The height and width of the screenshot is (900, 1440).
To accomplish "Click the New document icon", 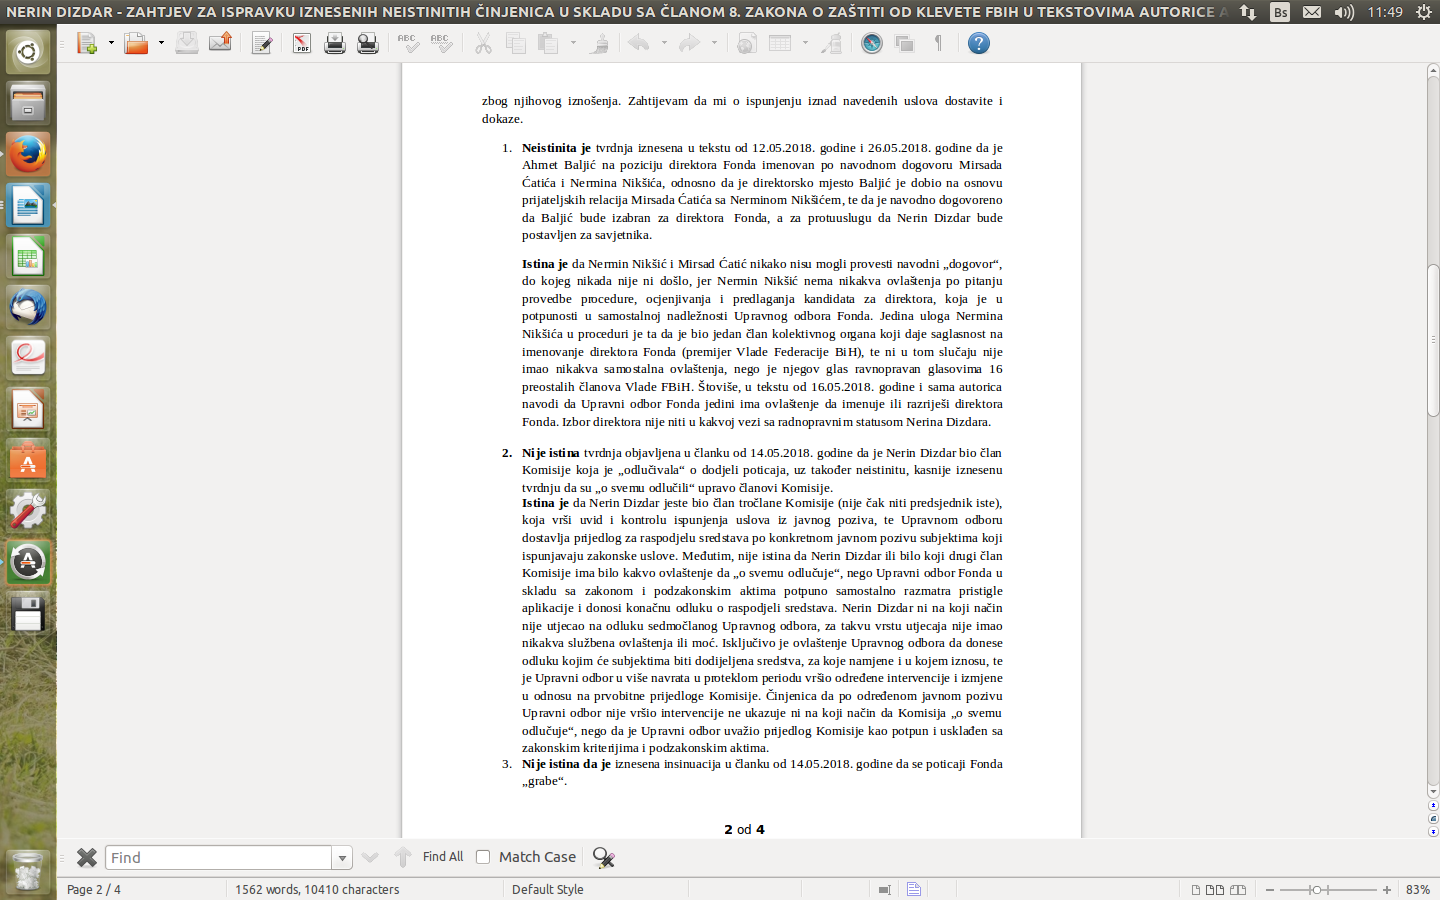I will (x=87, y=43).
